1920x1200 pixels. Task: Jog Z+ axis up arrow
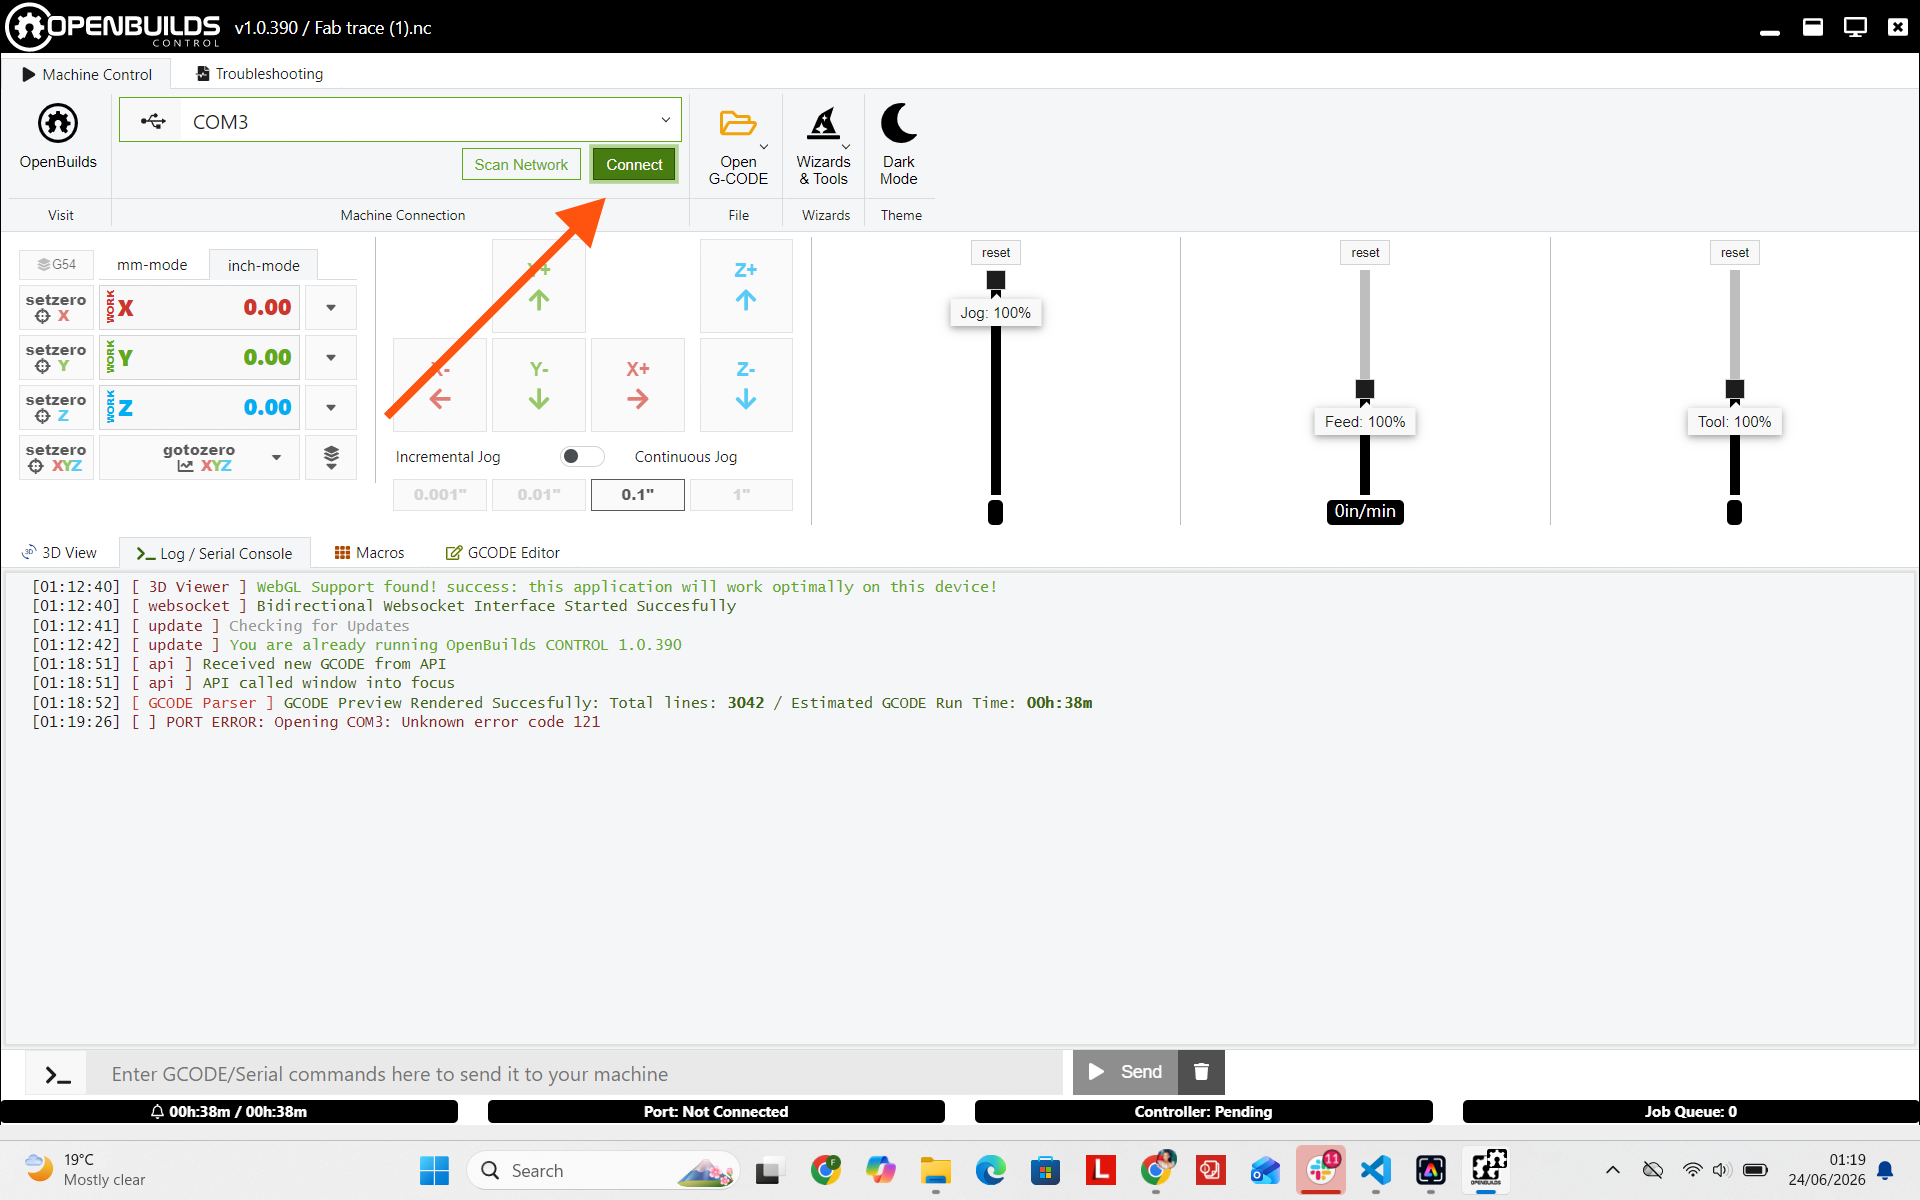pyautogui.click(x=746, y=286)
